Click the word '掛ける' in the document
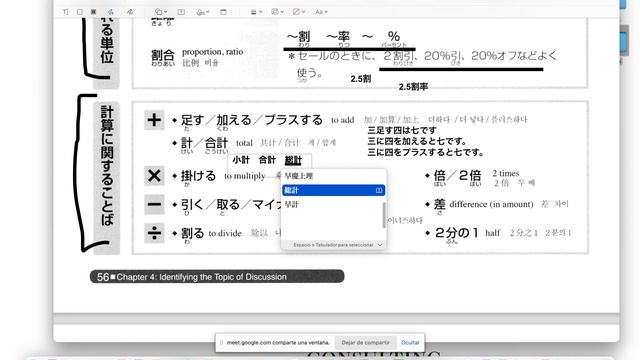640x360 pixels. [x=198, y=176]
